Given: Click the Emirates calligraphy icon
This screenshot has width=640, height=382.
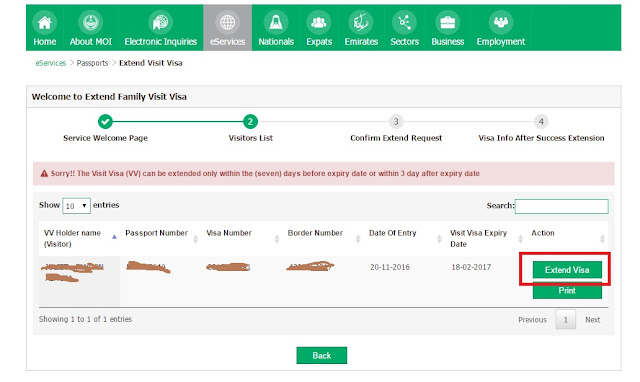Looking at the screenshot, I should click(x=361, y=22).
